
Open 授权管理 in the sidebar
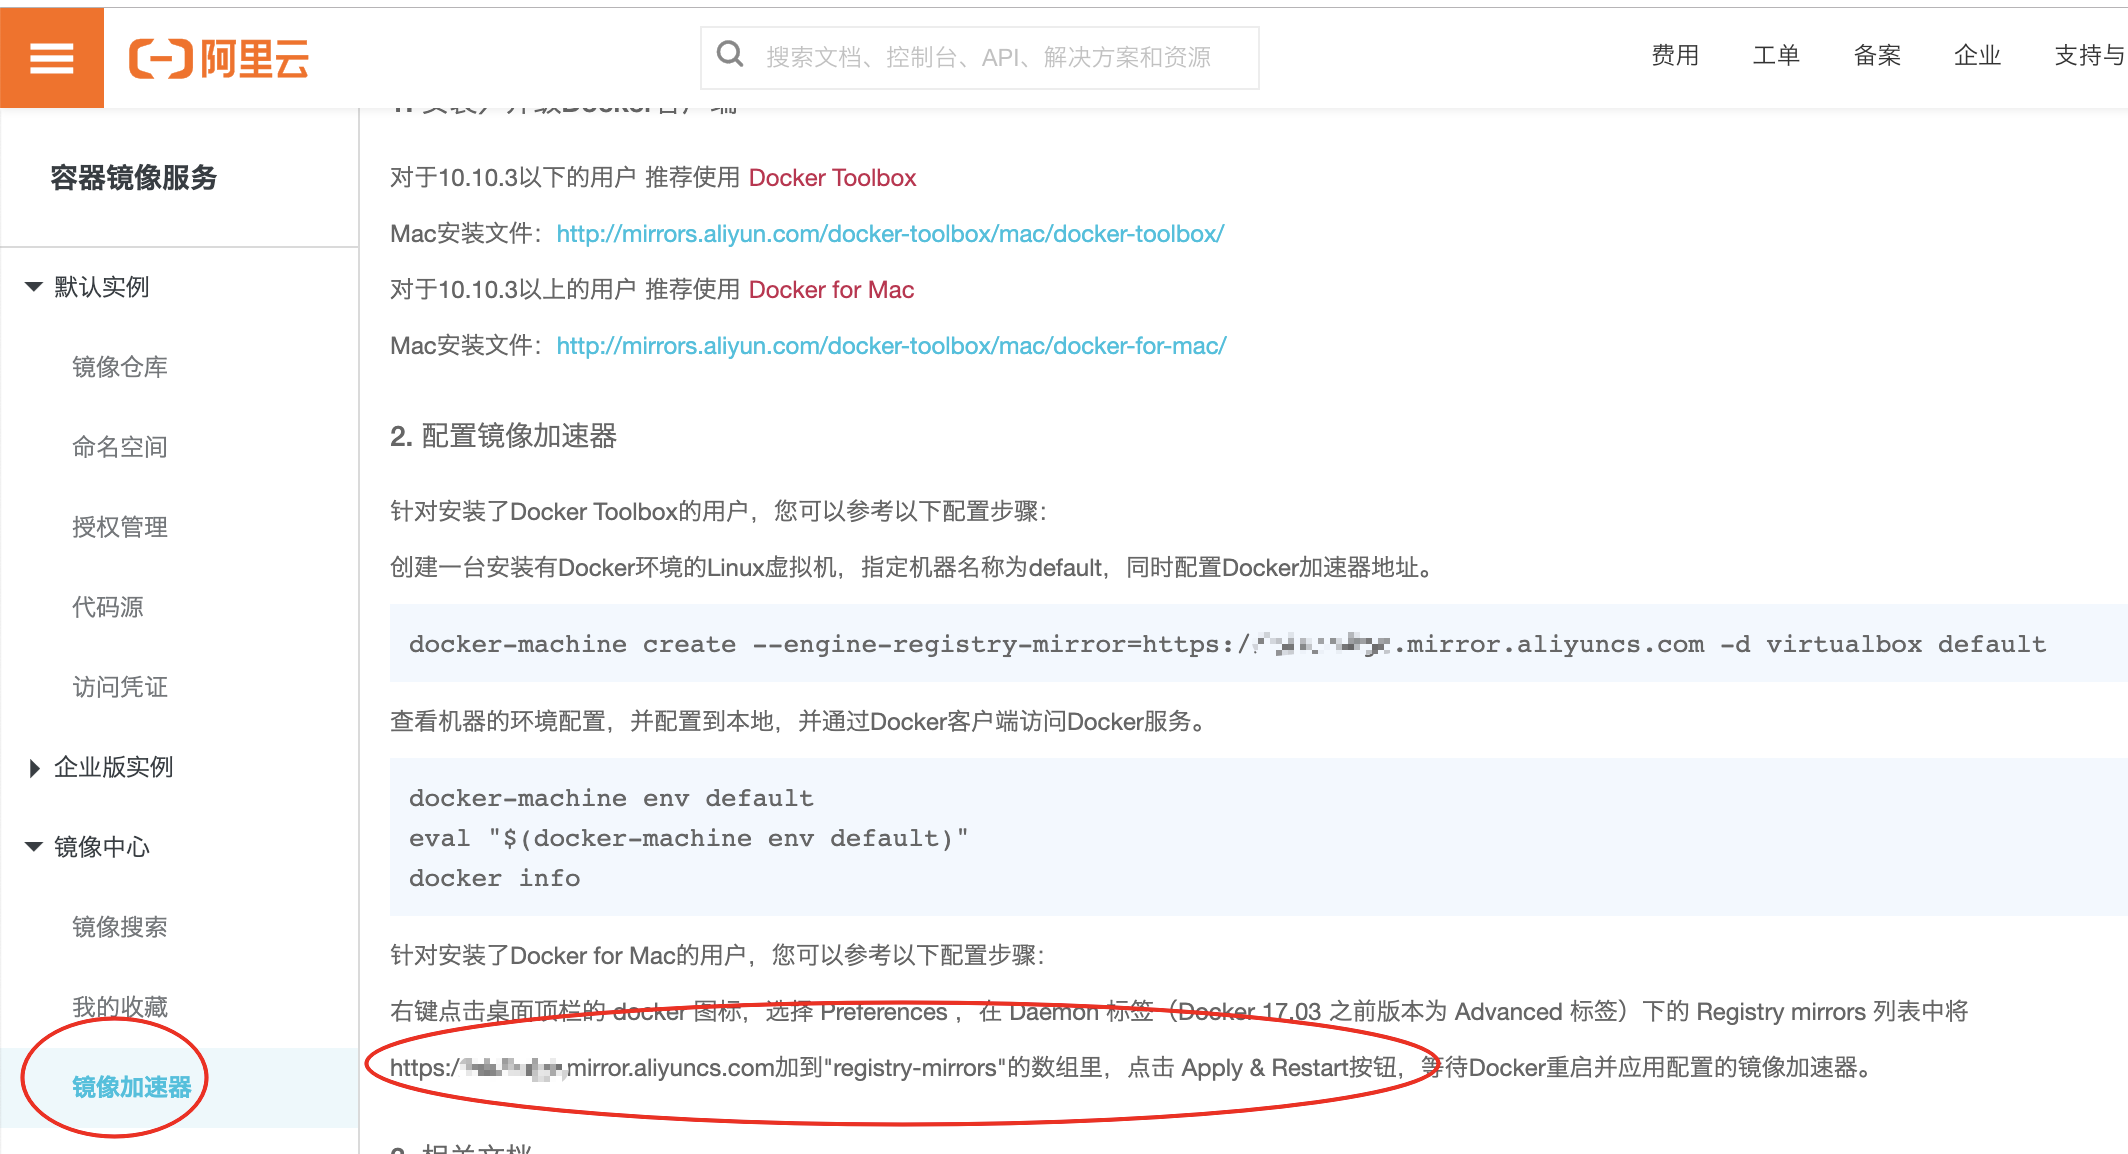pyautogui.click(x=120, y=527)
